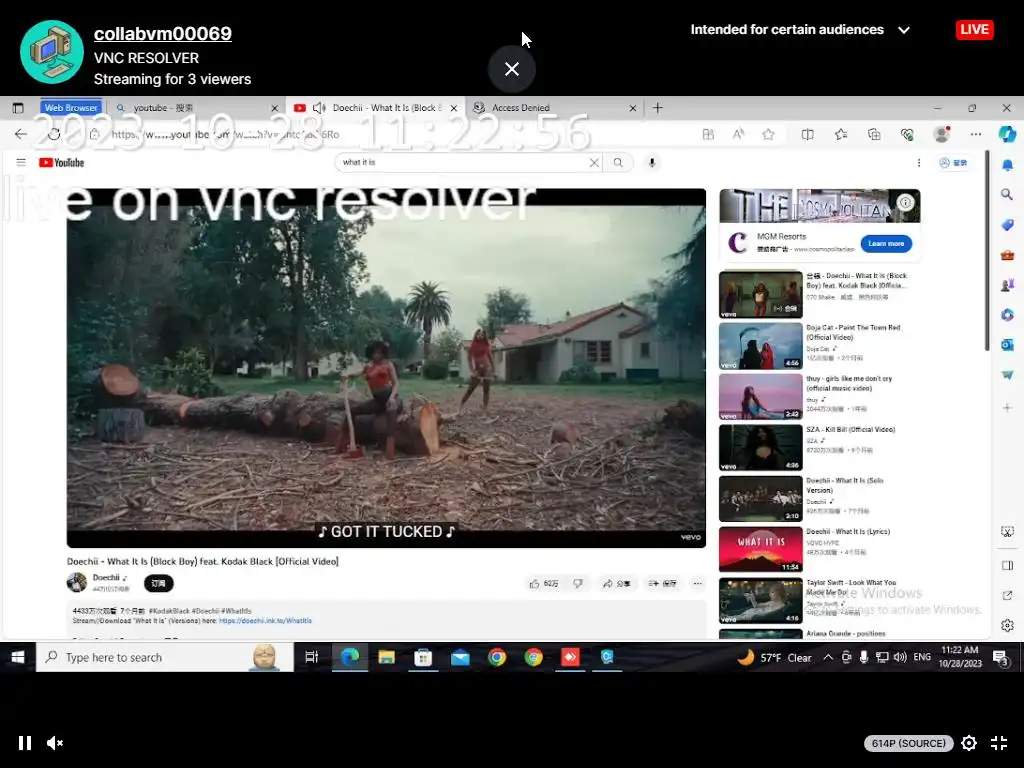Image resolution: width=1024 pixels, height=768 pixels.
Task: Open SZA Kill Bill video thumbnail
Action: click(761, 447)
